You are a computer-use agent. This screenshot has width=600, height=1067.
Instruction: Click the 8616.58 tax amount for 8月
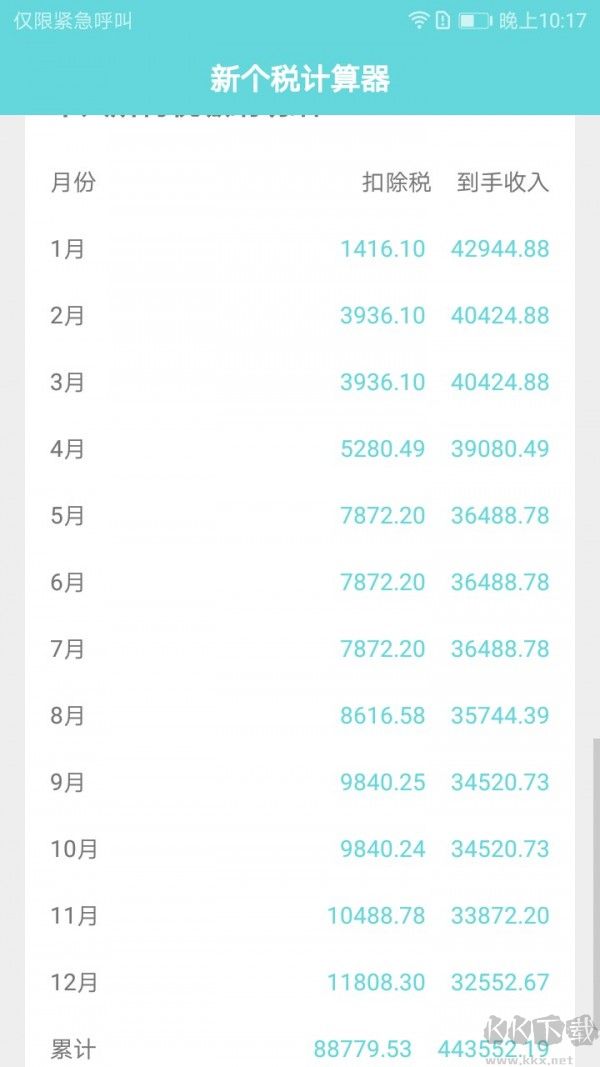tap(382, 716)
